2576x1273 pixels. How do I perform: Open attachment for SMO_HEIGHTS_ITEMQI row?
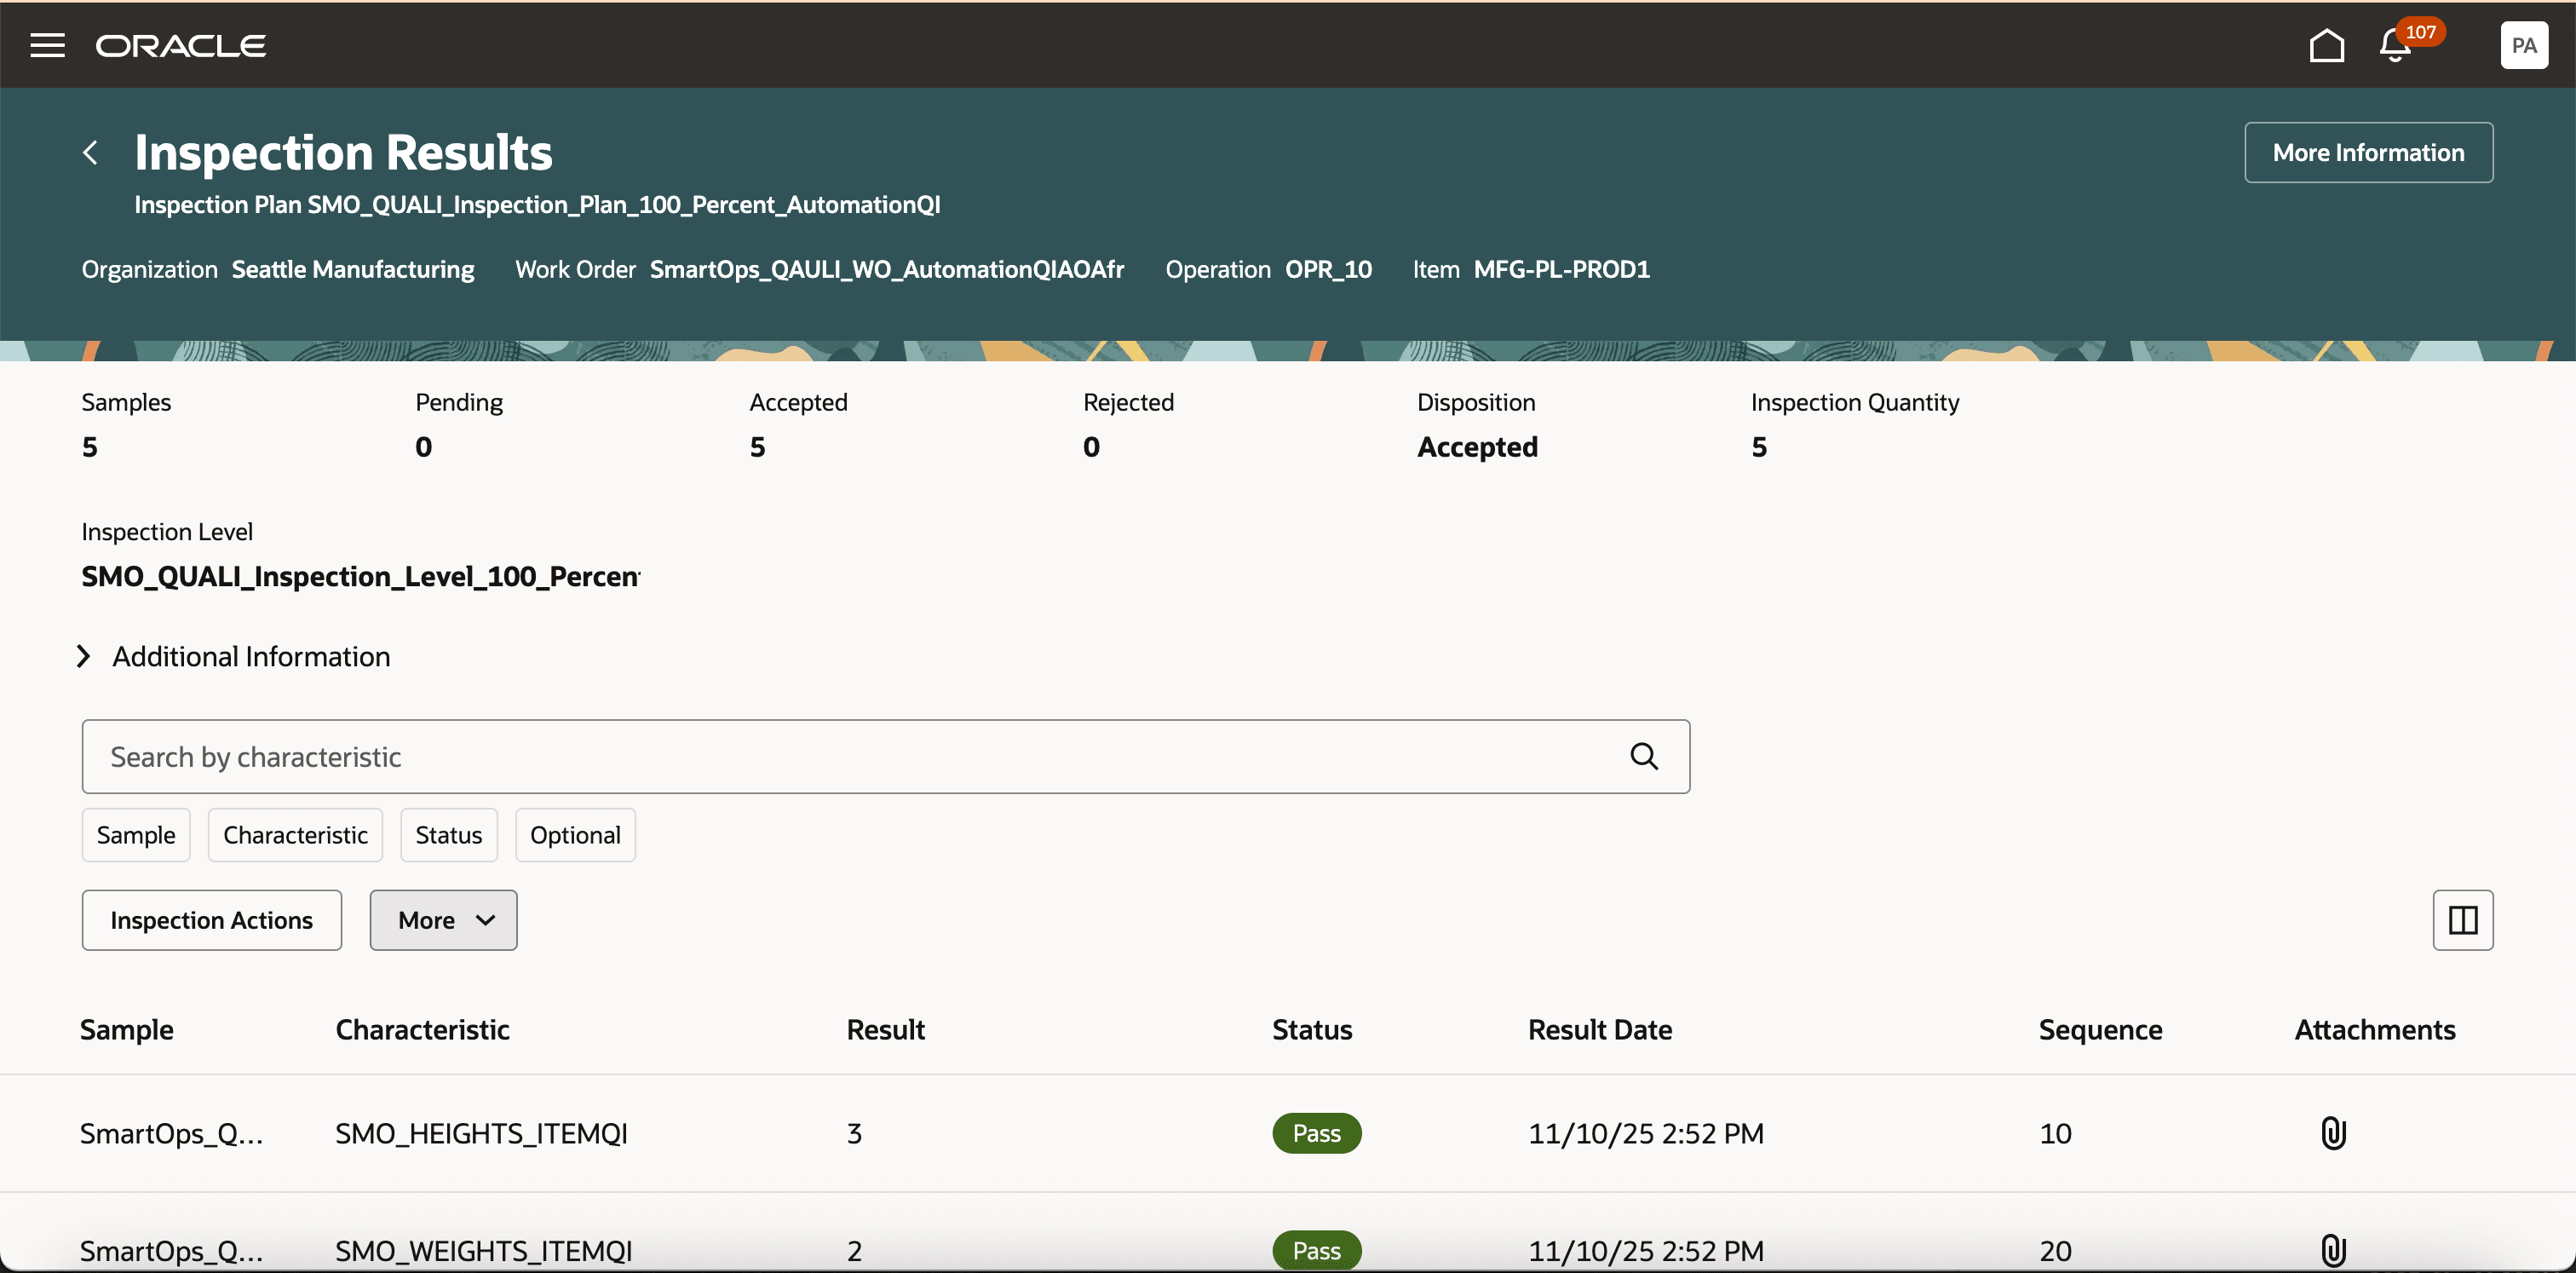pyautogui.click(x=2332, y=1133)
